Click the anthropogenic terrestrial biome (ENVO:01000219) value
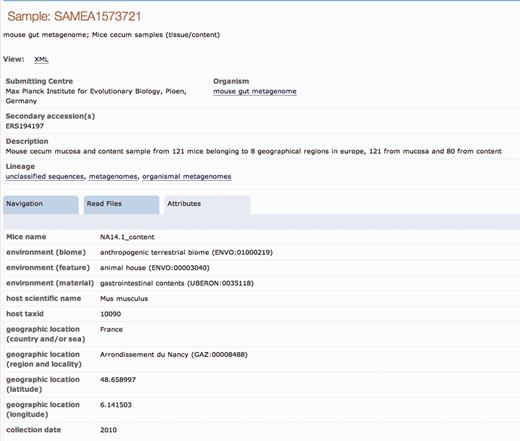520x441 pixels. 186,252
